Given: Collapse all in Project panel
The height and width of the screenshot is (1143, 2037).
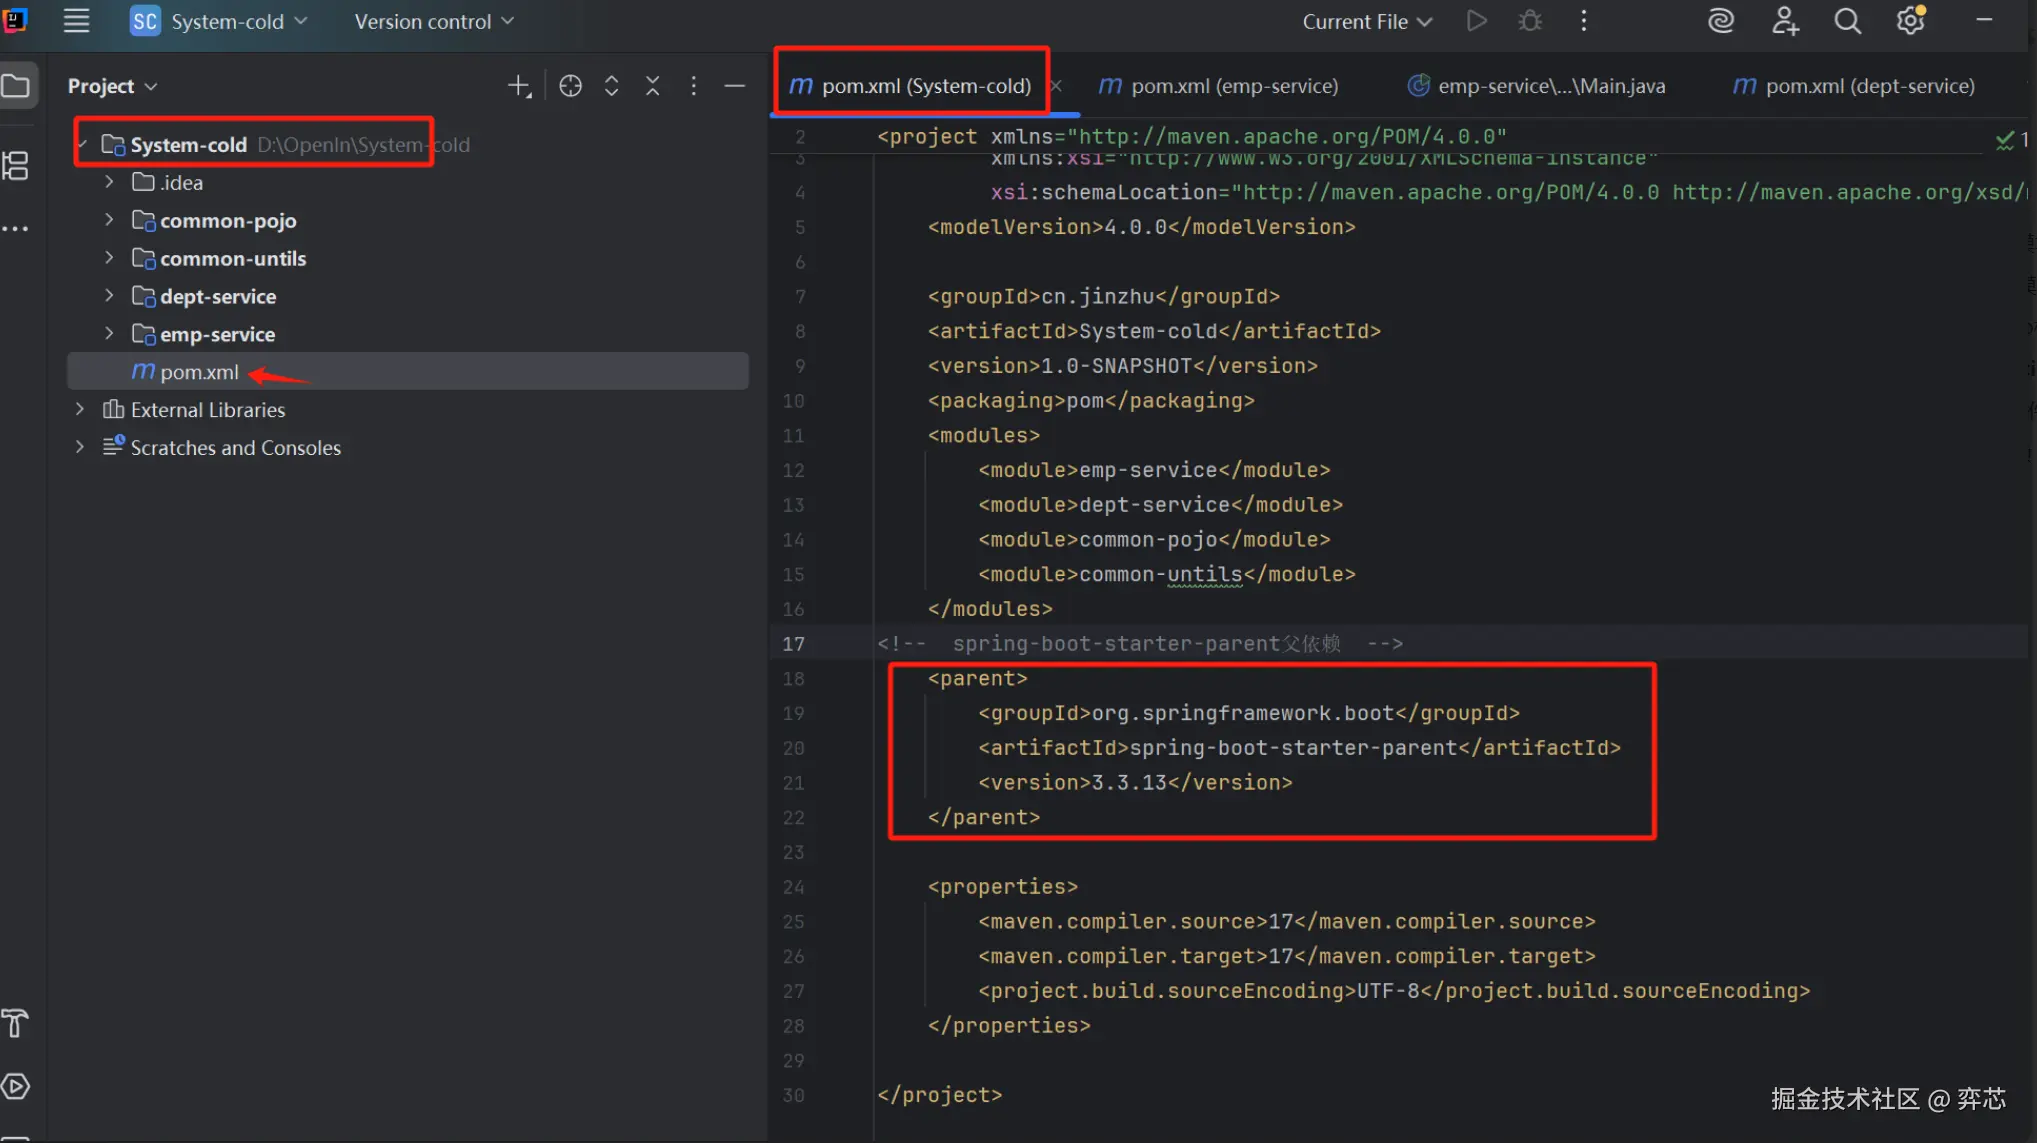Looking at the screenshot, I should click(652, 86).
